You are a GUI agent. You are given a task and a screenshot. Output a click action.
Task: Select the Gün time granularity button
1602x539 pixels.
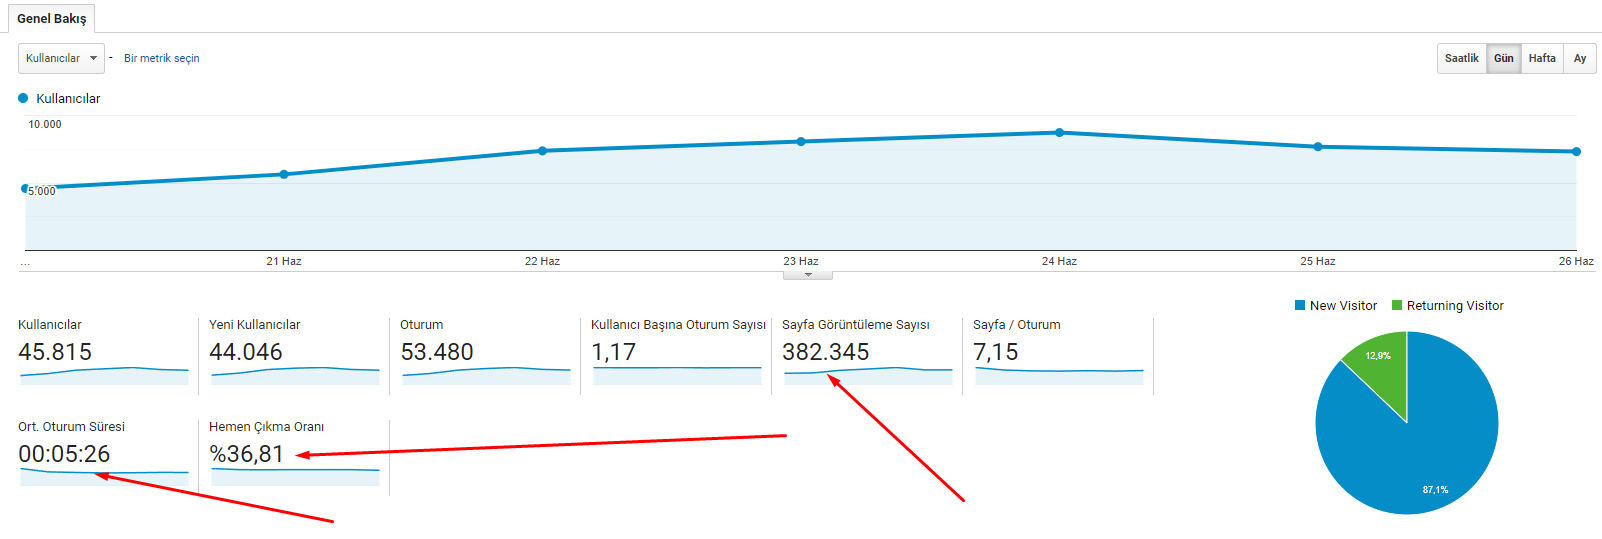[1503, 58]
